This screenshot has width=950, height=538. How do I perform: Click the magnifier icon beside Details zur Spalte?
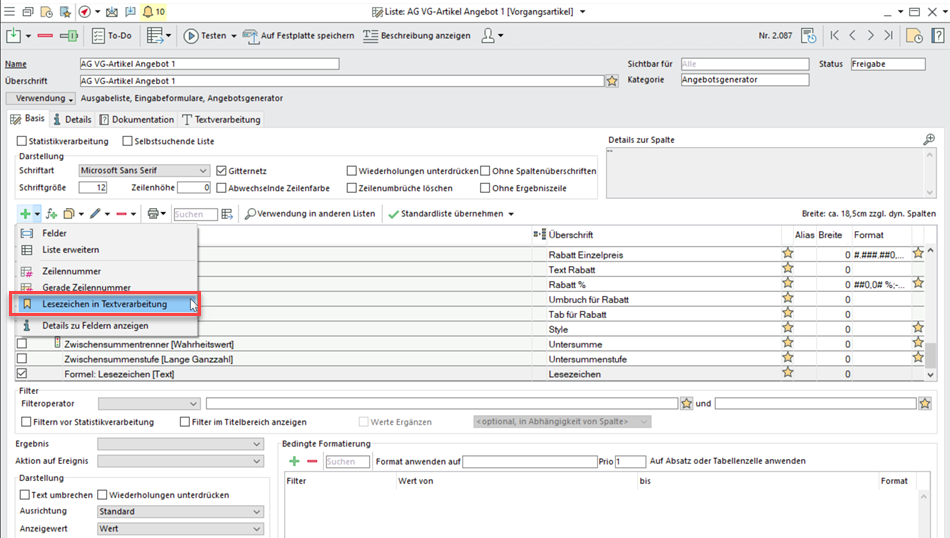(929, 140)
